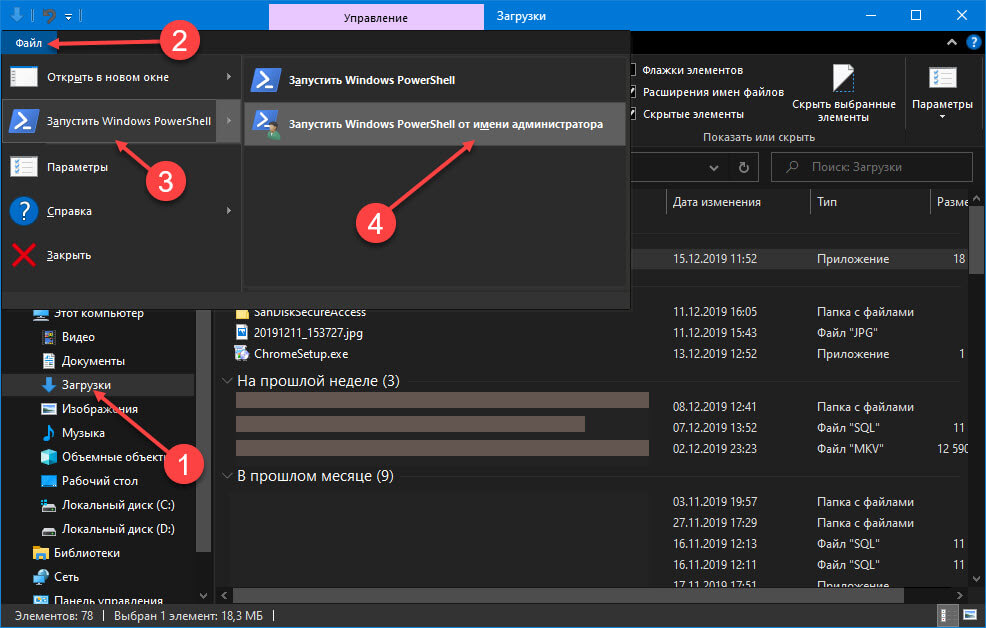
Task: Click the Документы folder icon
Action: [x=48, y=361]
